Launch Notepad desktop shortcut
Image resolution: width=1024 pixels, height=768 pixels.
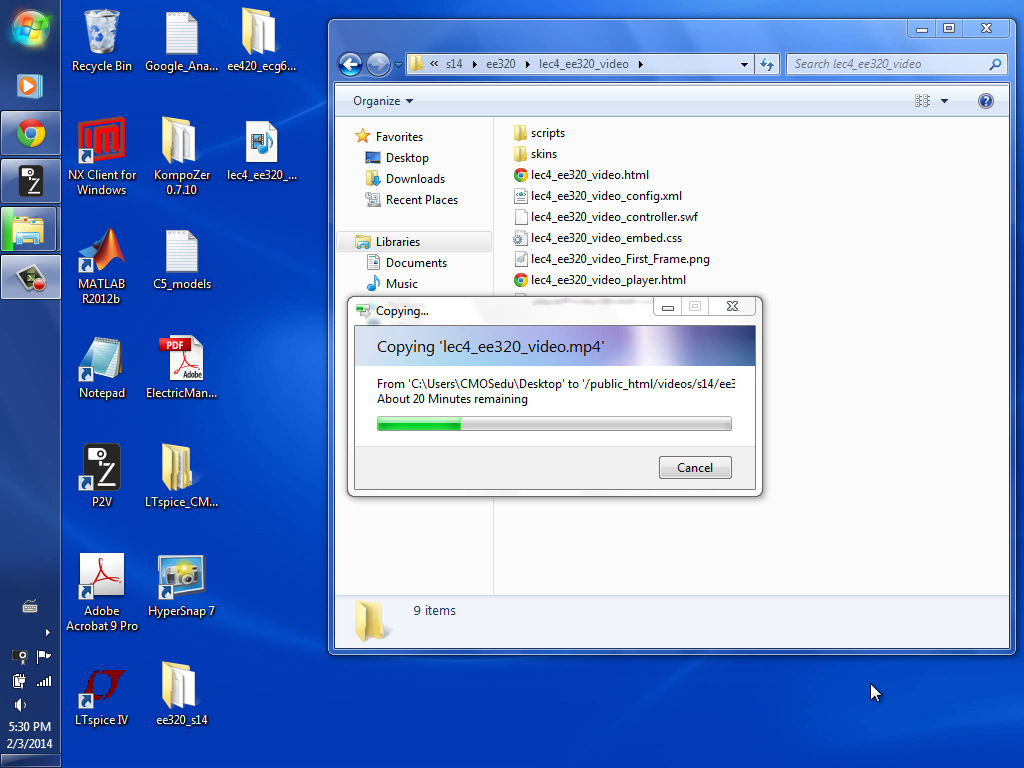click(x=101, y=368)
